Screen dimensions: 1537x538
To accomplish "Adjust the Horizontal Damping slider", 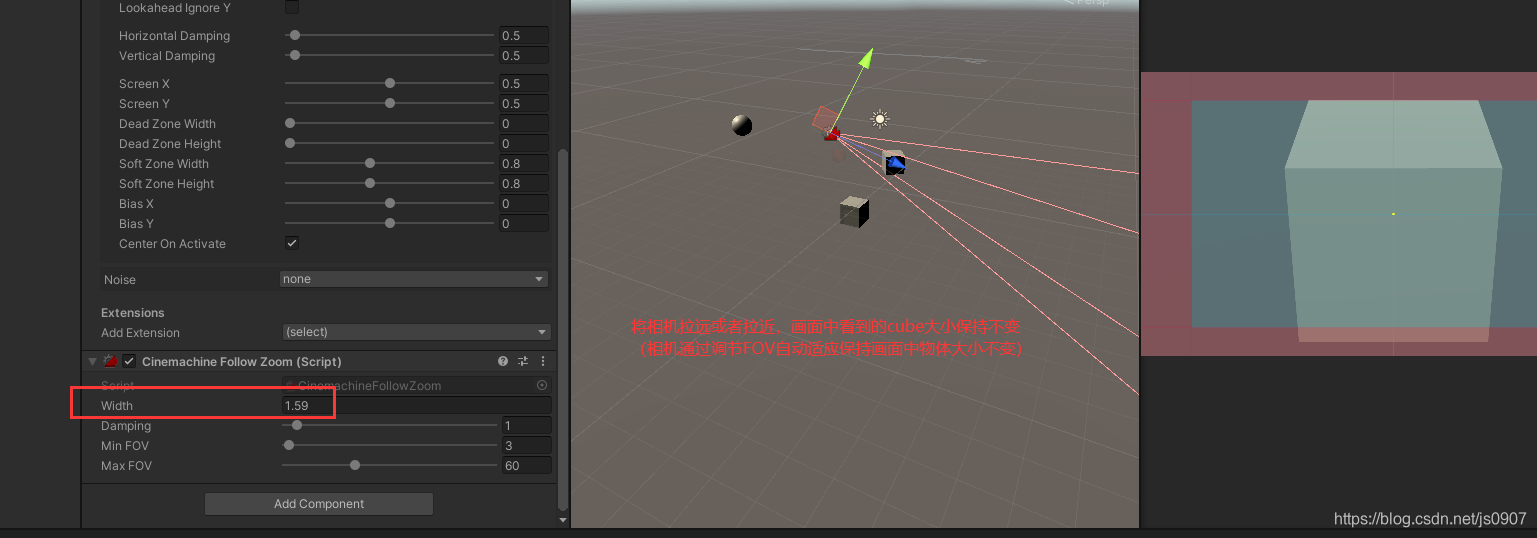I will 390,35.
